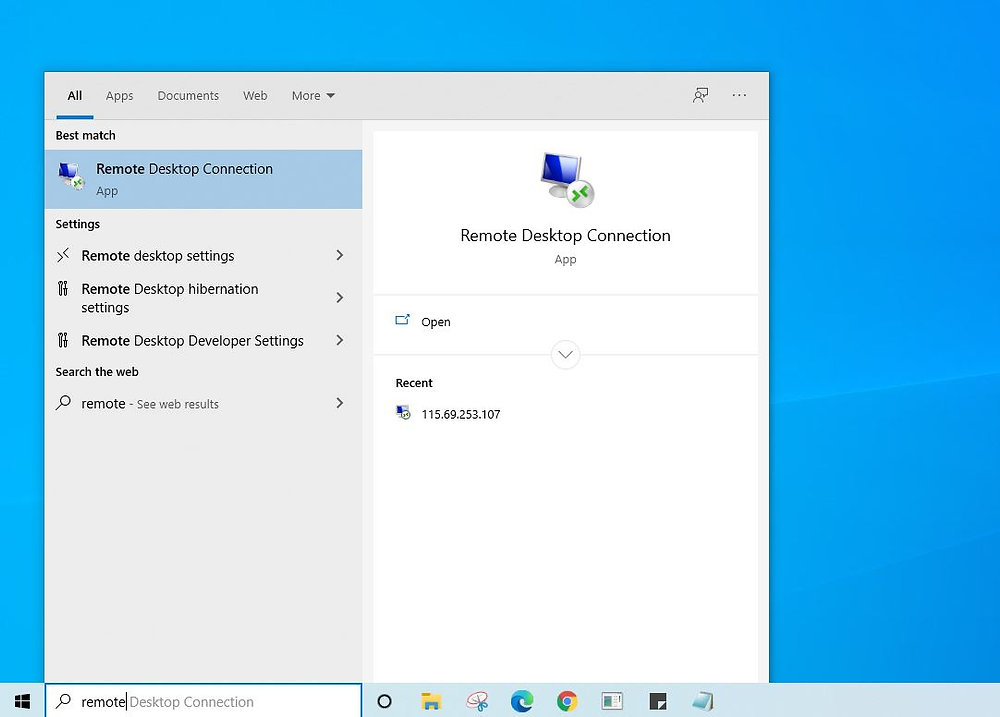This screenshot has width=1000, height=717.
Task: Switch to the Web tab
Action: [x=255, y=96]
